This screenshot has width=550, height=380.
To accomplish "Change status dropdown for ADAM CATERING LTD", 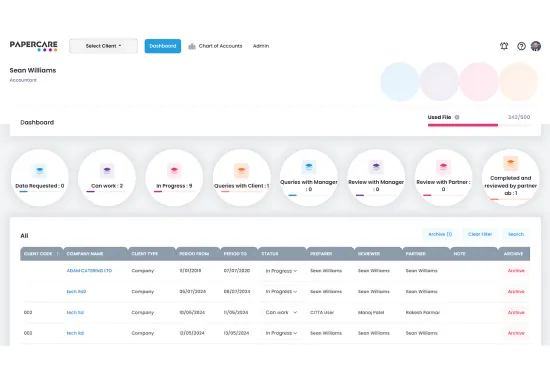I will tap(281, 271).
